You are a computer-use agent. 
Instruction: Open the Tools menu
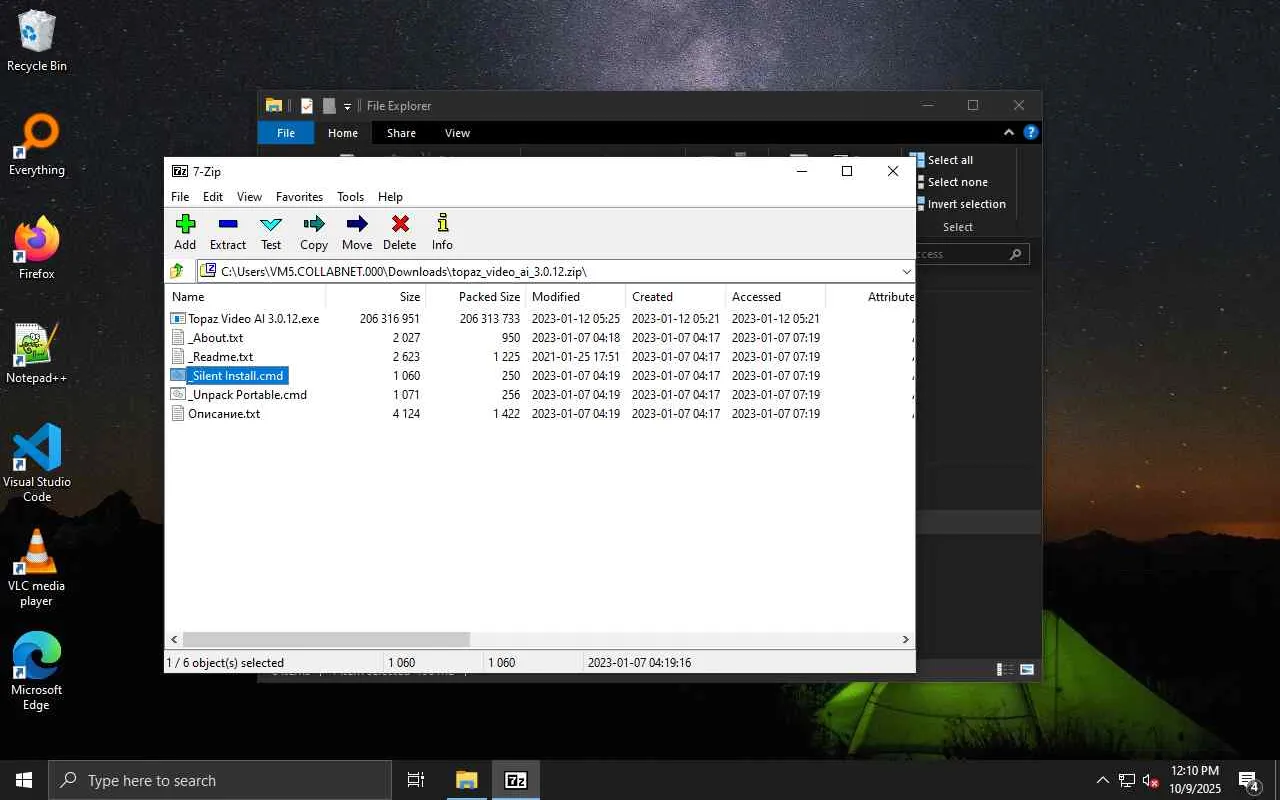351,197
